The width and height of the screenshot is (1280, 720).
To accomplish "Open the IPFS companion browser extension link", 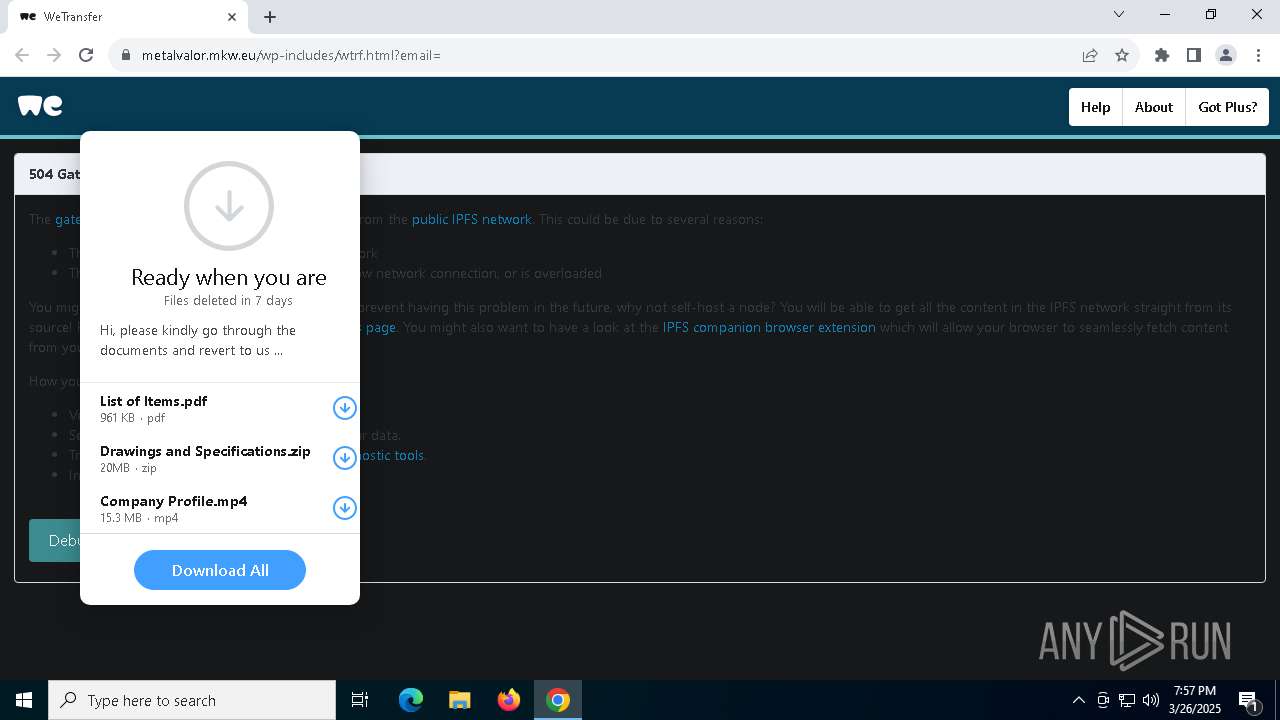I will click(769, 327).
